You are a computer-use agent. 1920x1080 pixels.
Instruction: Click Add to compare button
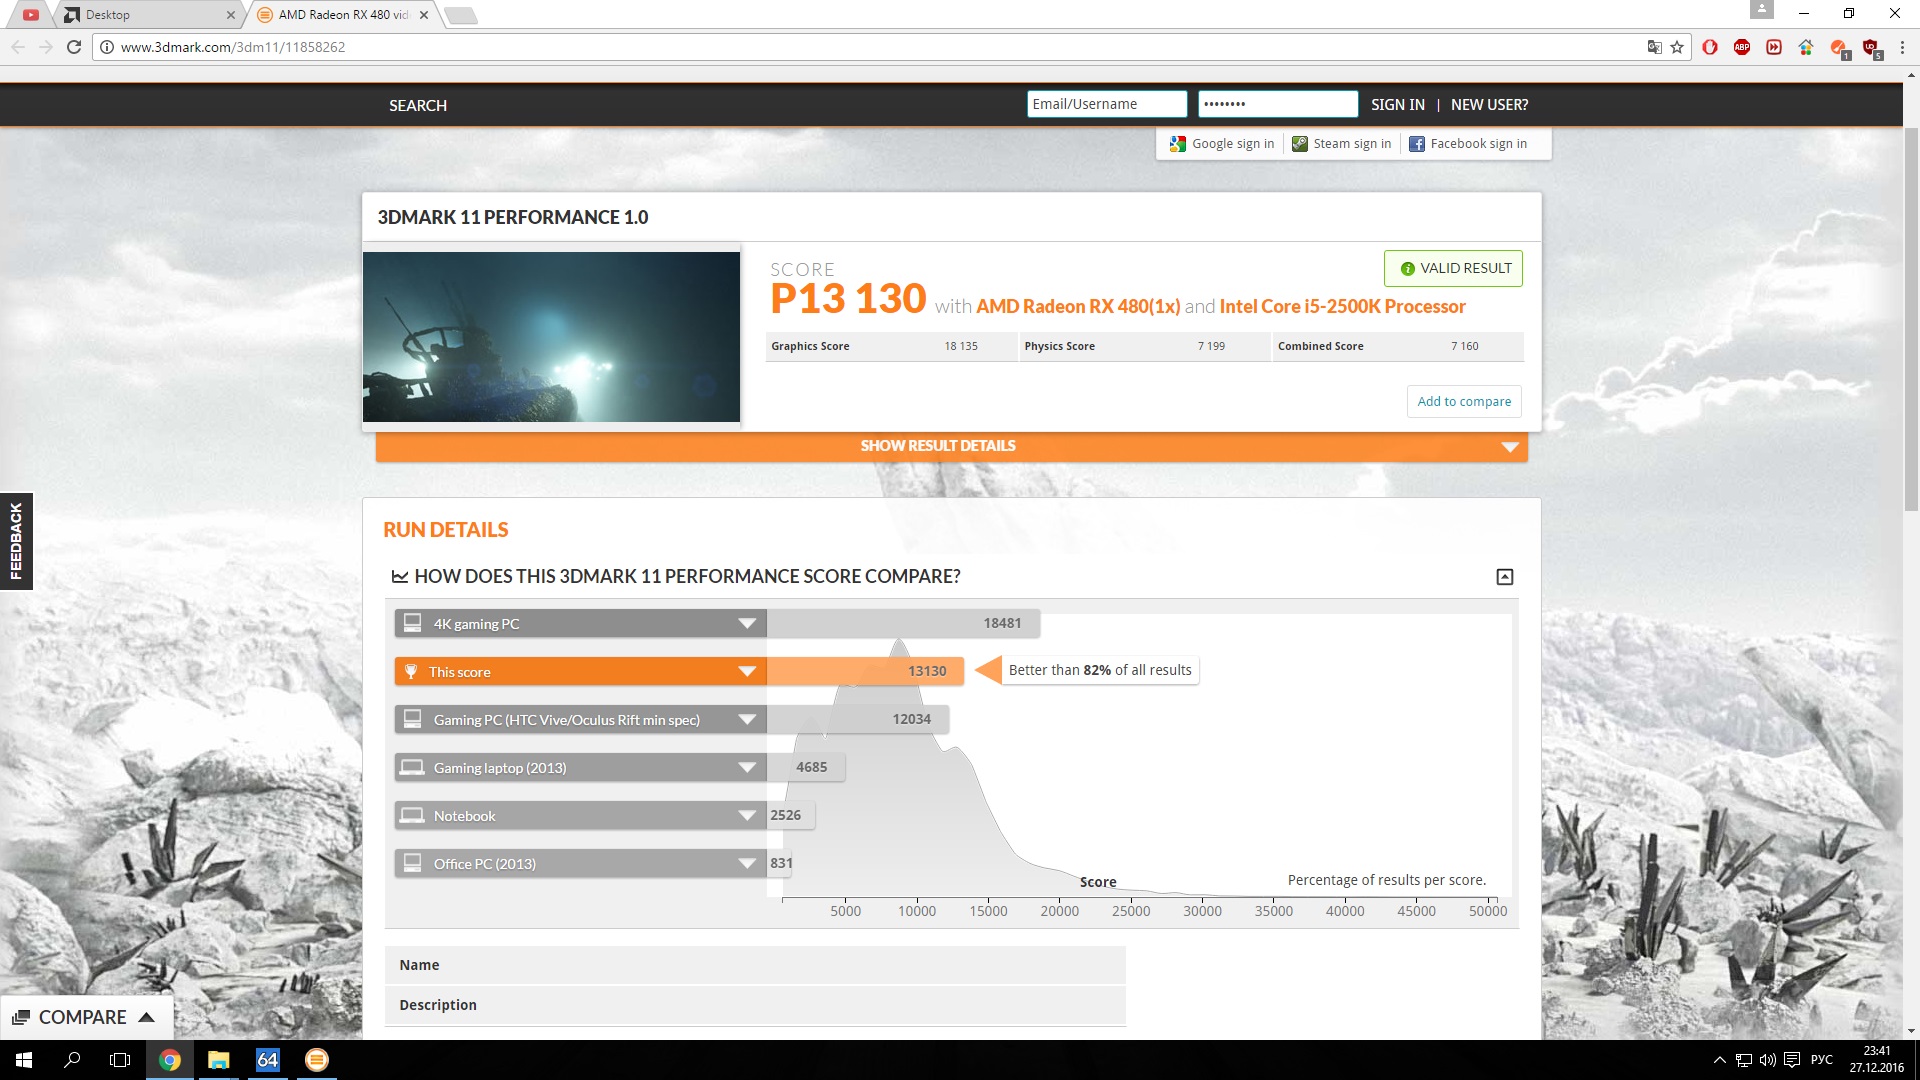1464,402
